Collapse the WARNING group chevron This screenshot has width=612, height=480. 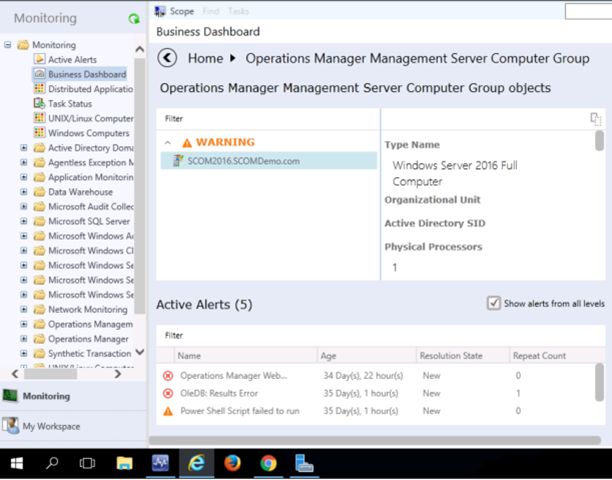(168, 143)
